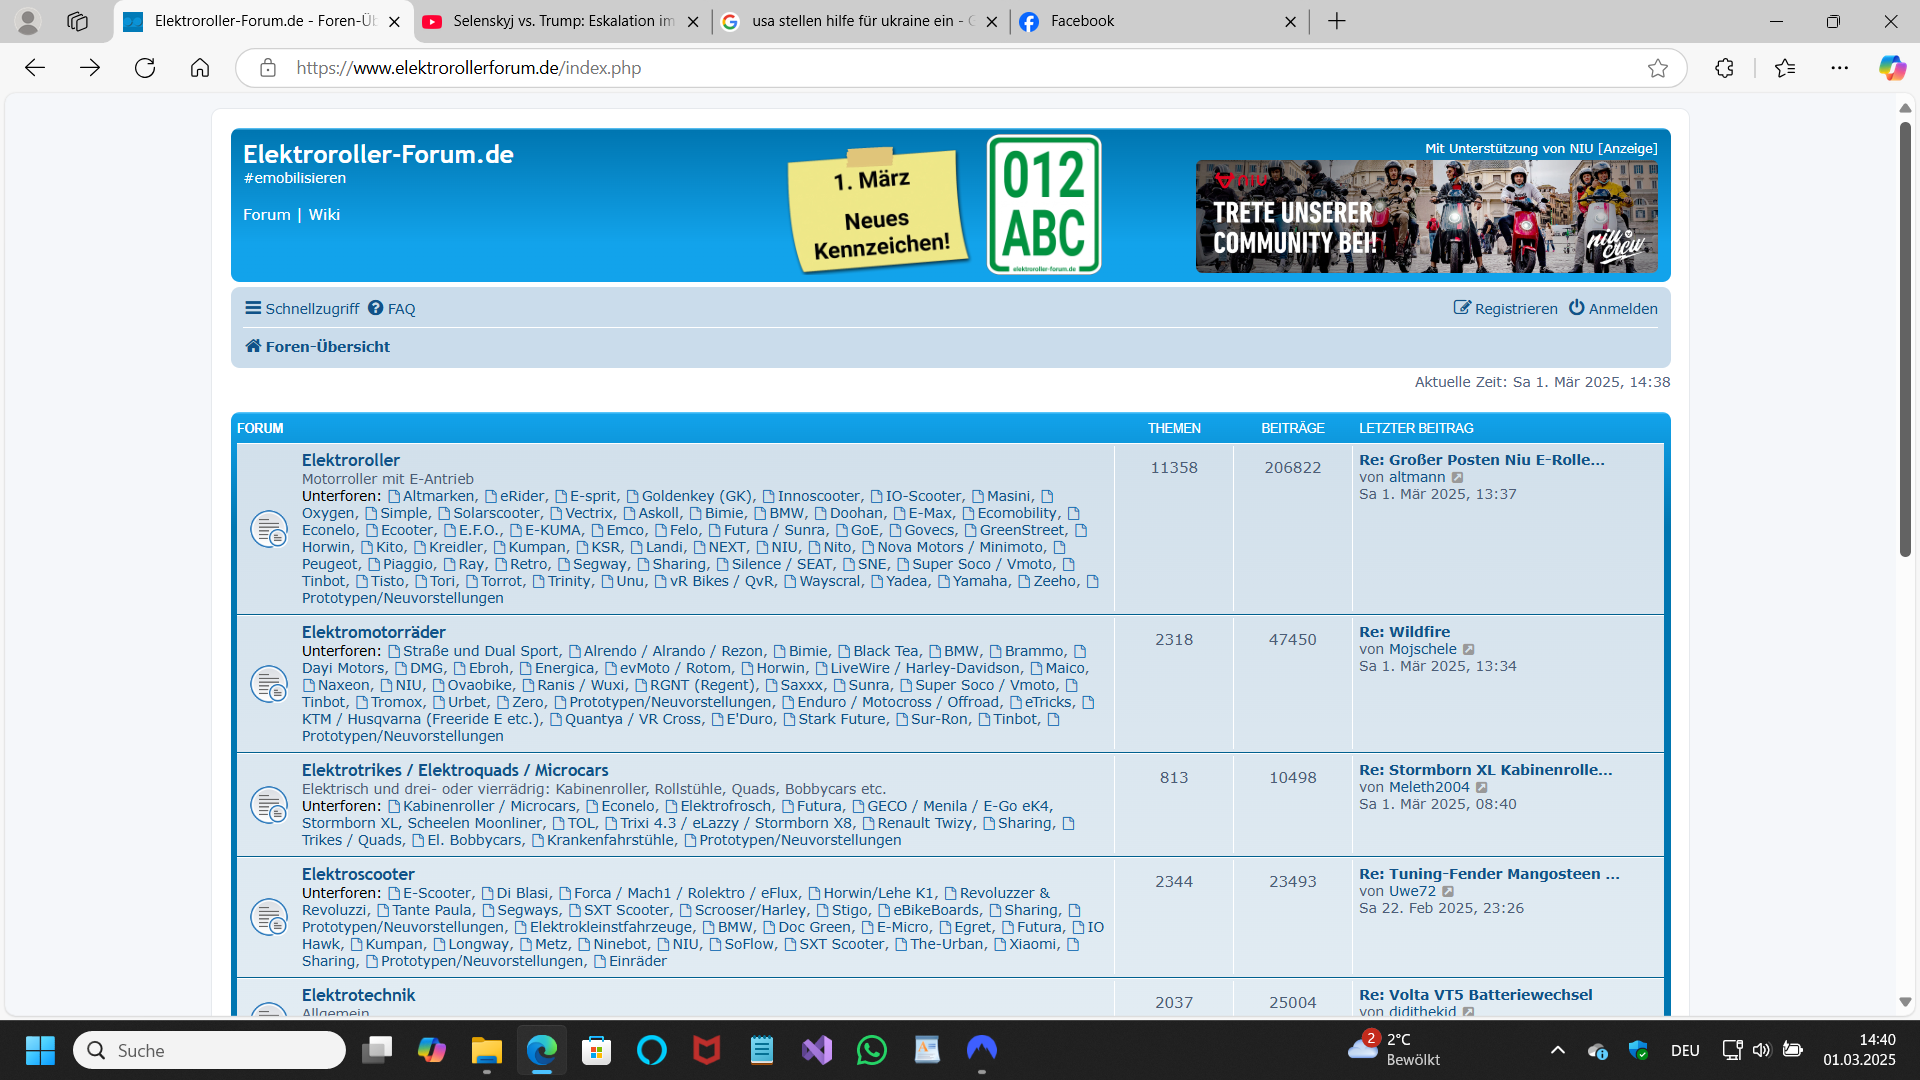Click the Elektroroller forum read-status icon
The width and height of the screenshot is (1920, 1080).
tap(269, 529)
